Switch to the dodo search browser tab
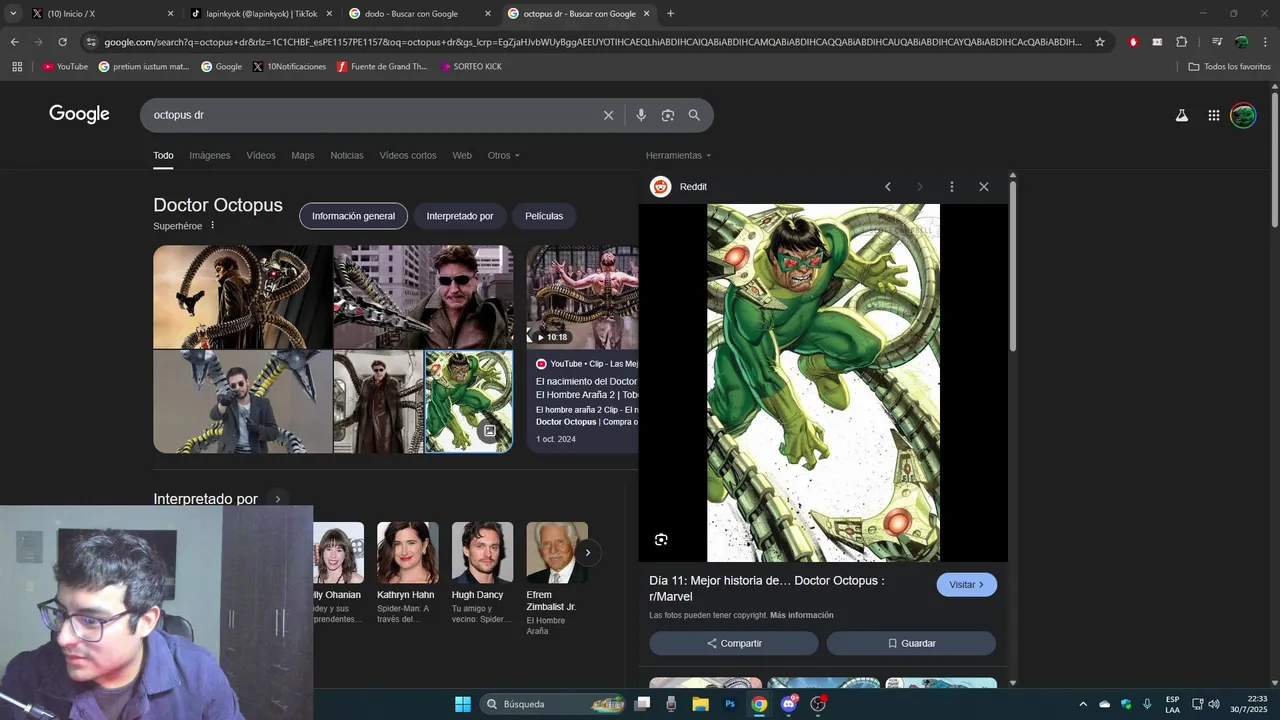Screen dimensions: 1280x720 (x=419, y=14)
